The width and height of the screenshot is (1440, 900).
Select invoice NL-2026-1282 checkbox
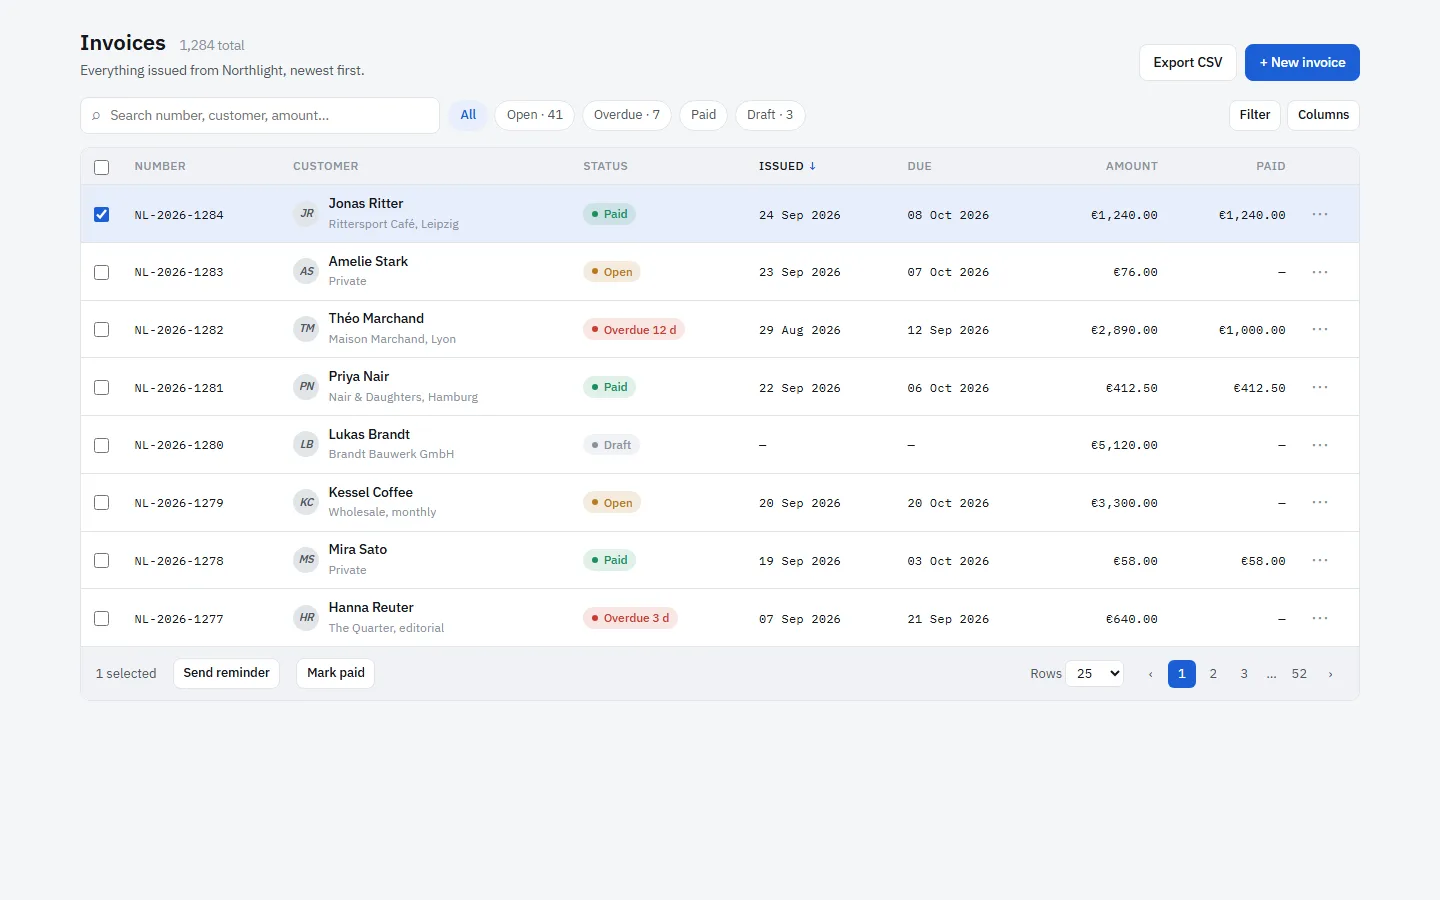click(x=101, y=329)
